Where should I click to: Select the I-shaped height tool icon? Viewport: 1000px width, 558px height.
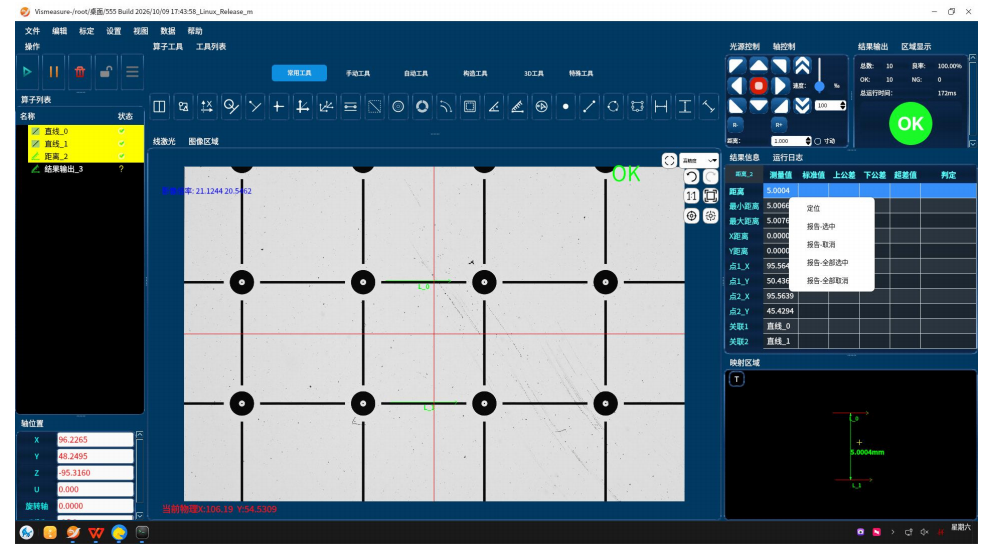pos(685,106)
